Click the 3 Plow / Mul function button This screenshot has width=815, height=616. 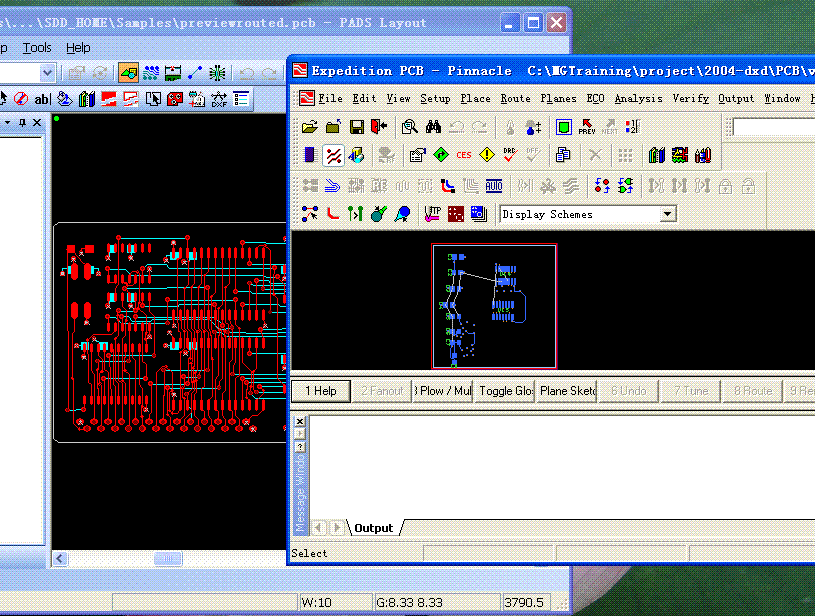pyautogui.click(x=442, y=391)
